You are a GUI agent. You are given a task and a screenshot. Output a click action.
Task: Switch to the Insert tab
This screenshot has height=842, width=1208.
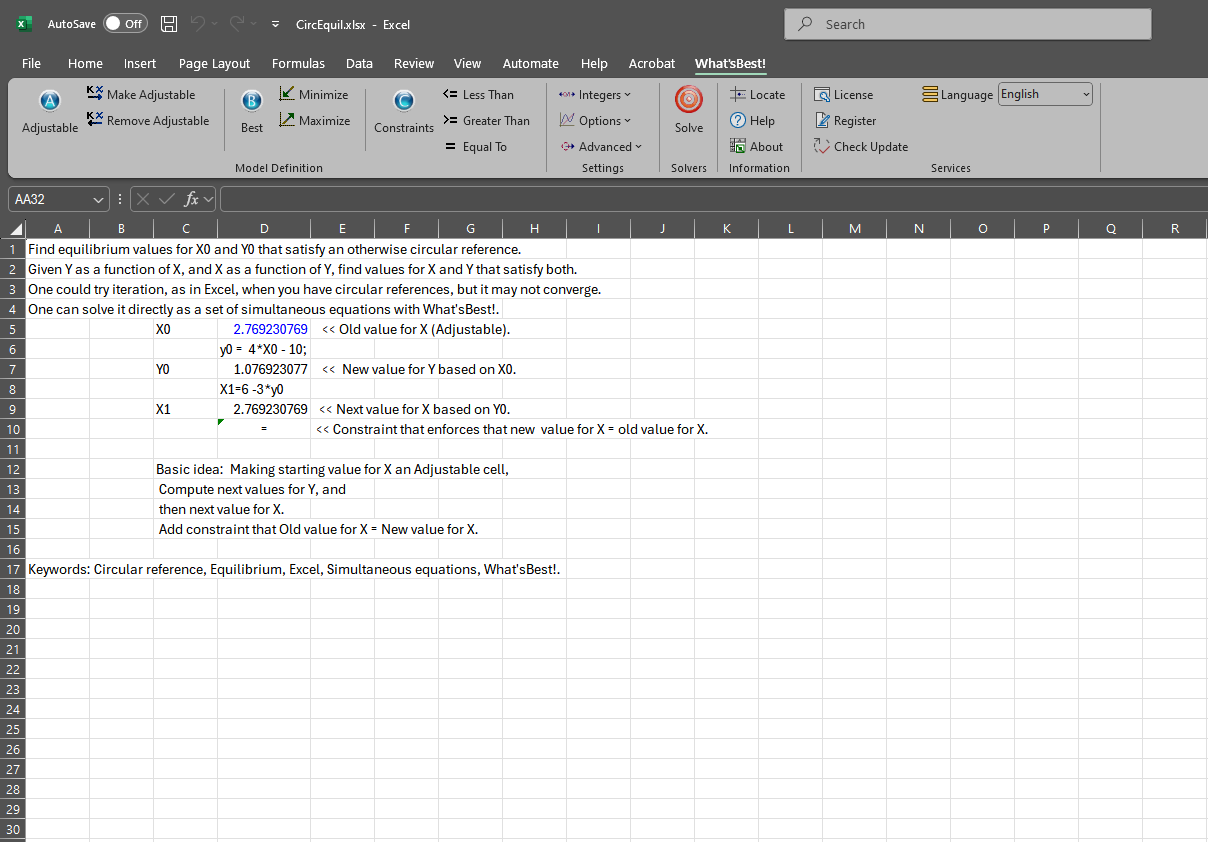point(140,63)
